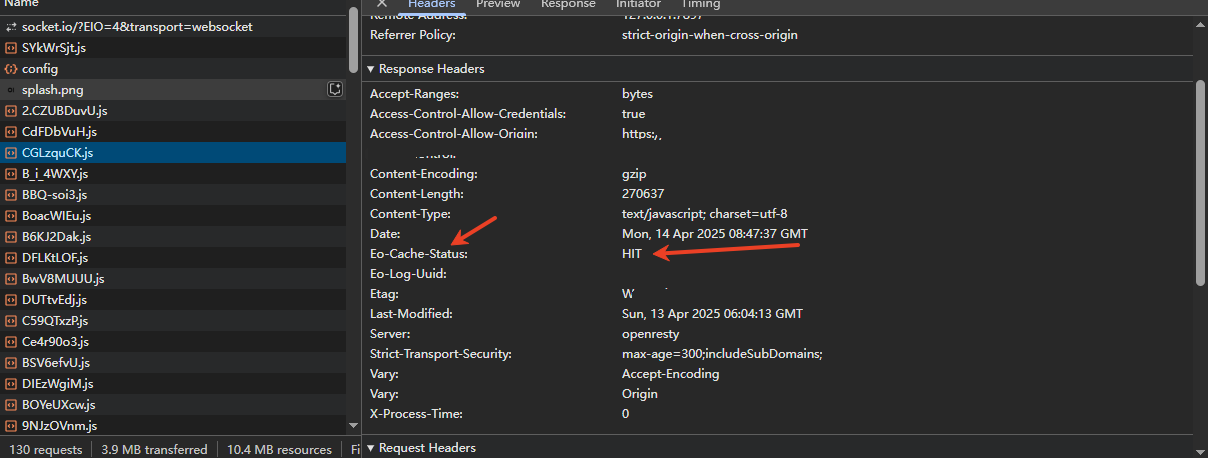
Task: Click the icon at right of splash.png row
Action: click(x=335, y=90)
